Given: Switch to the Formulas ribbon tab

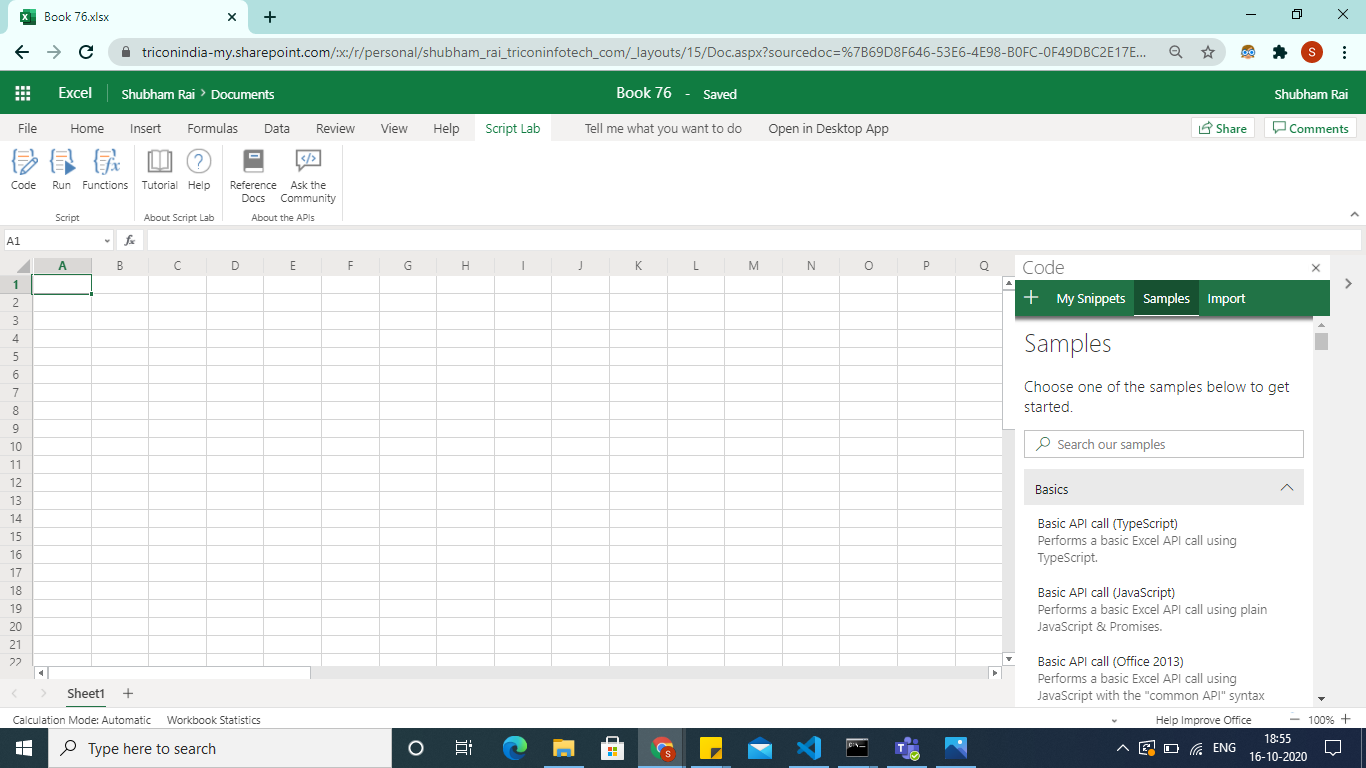Looking at the screenshot, I should click(x=212, y=128).
